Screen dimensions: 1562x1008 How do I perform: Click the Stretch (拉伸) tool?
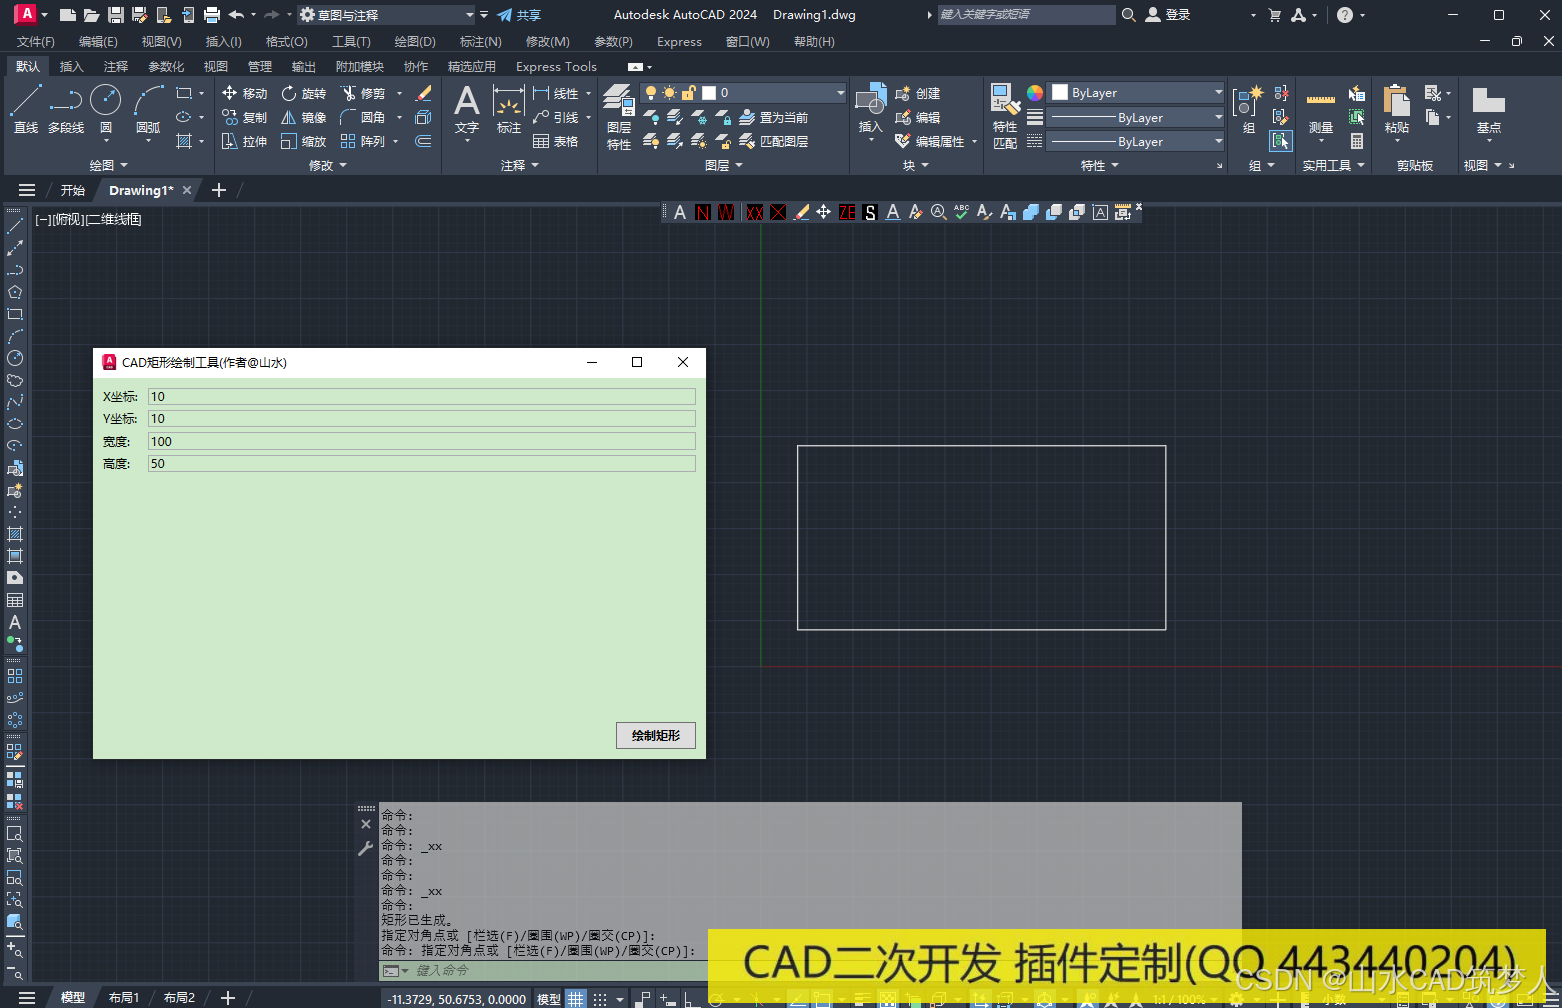(x=244, y=141)
